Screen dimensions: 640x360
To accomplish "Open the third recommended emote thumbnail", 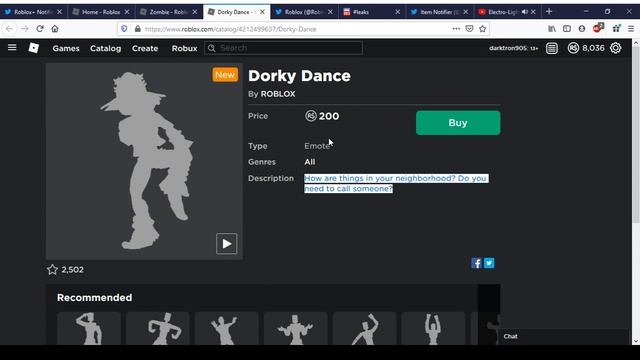I will (x=227, y=329).
